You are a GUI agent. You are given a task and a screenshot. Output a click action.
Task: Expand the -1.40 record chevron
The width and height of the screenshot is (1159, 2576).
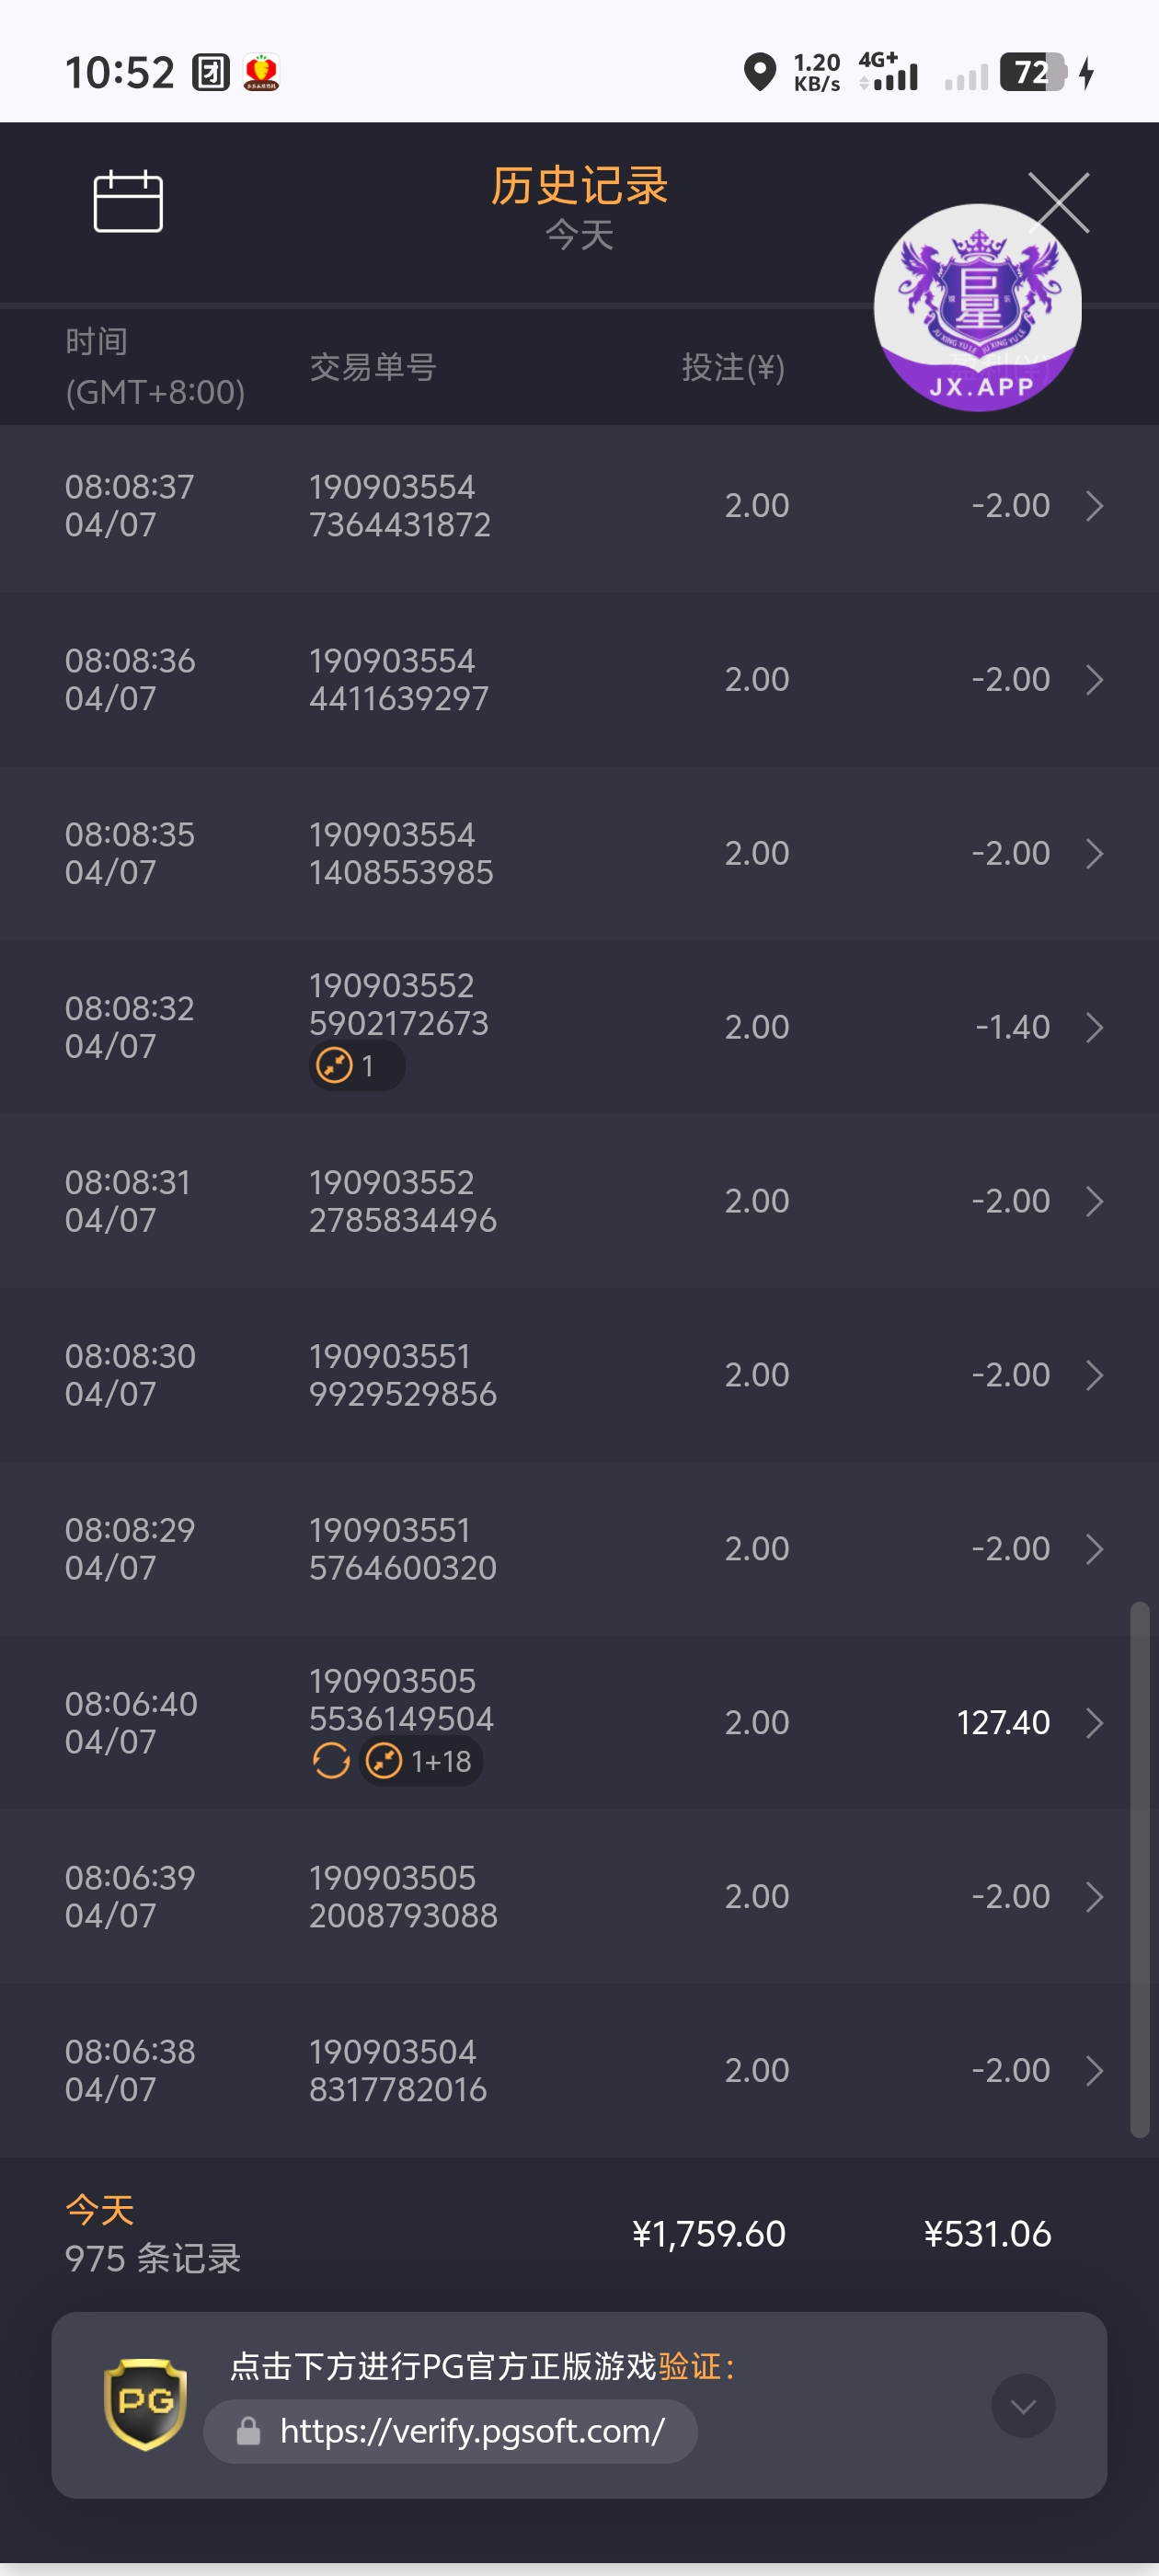1094,1027
